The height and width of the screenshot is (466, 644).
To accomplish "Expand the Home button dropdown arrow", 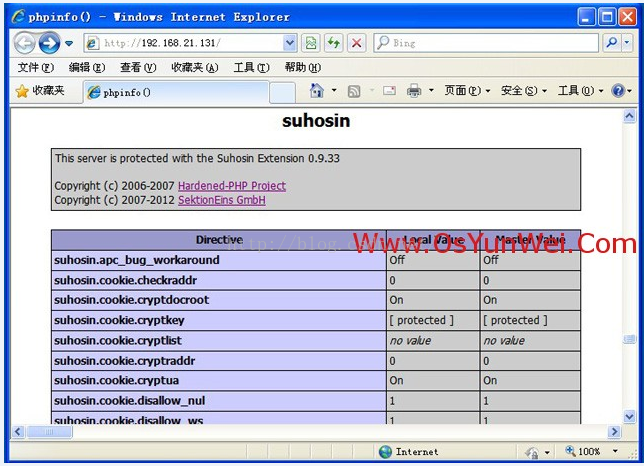I will pyautogui.click(x=334, y=90).
